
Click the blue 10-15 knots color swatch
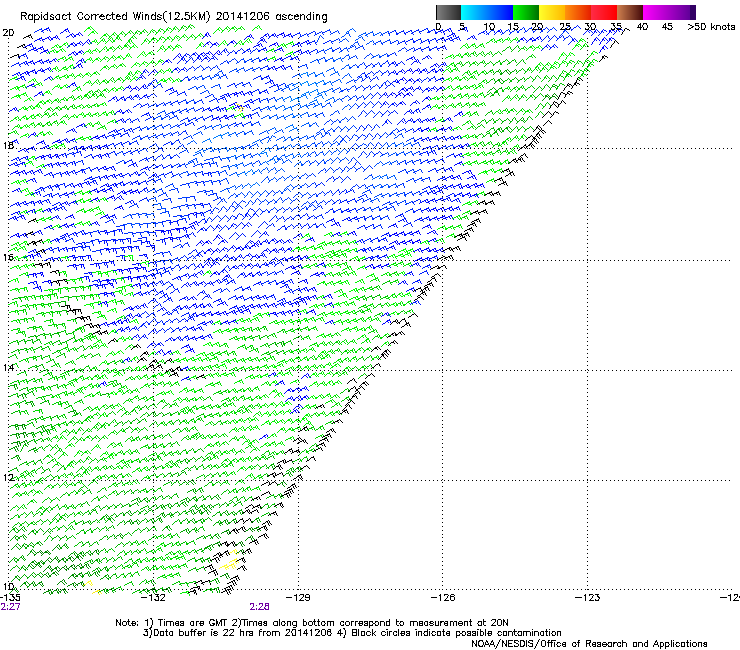click(x=500, y=13)
